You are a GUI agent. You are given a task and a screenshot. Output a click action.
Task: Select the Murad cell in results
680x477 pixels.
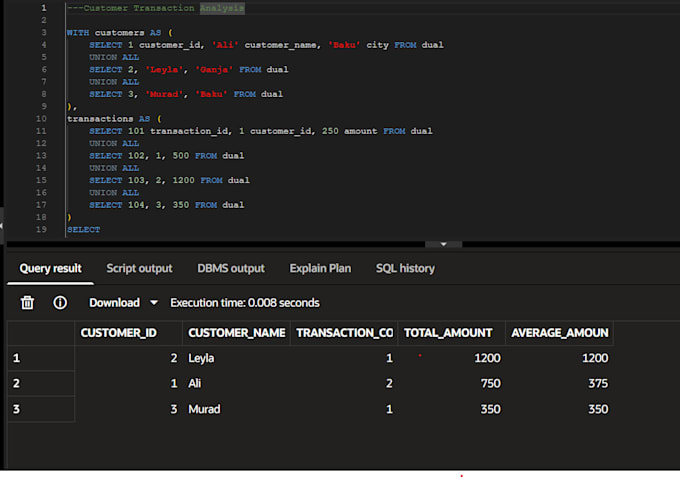coord(236,409)
